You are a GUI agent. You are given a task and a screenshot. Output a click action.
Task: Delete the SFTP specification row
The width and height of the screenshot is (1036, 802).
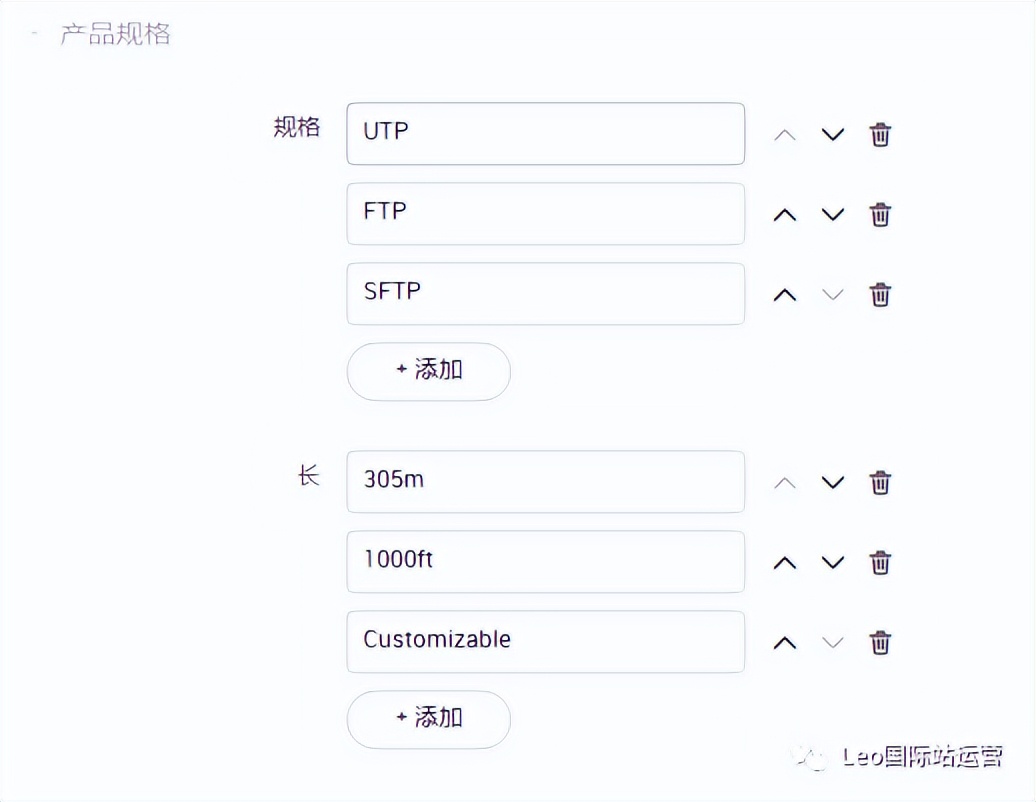click(x=880, y=294)
